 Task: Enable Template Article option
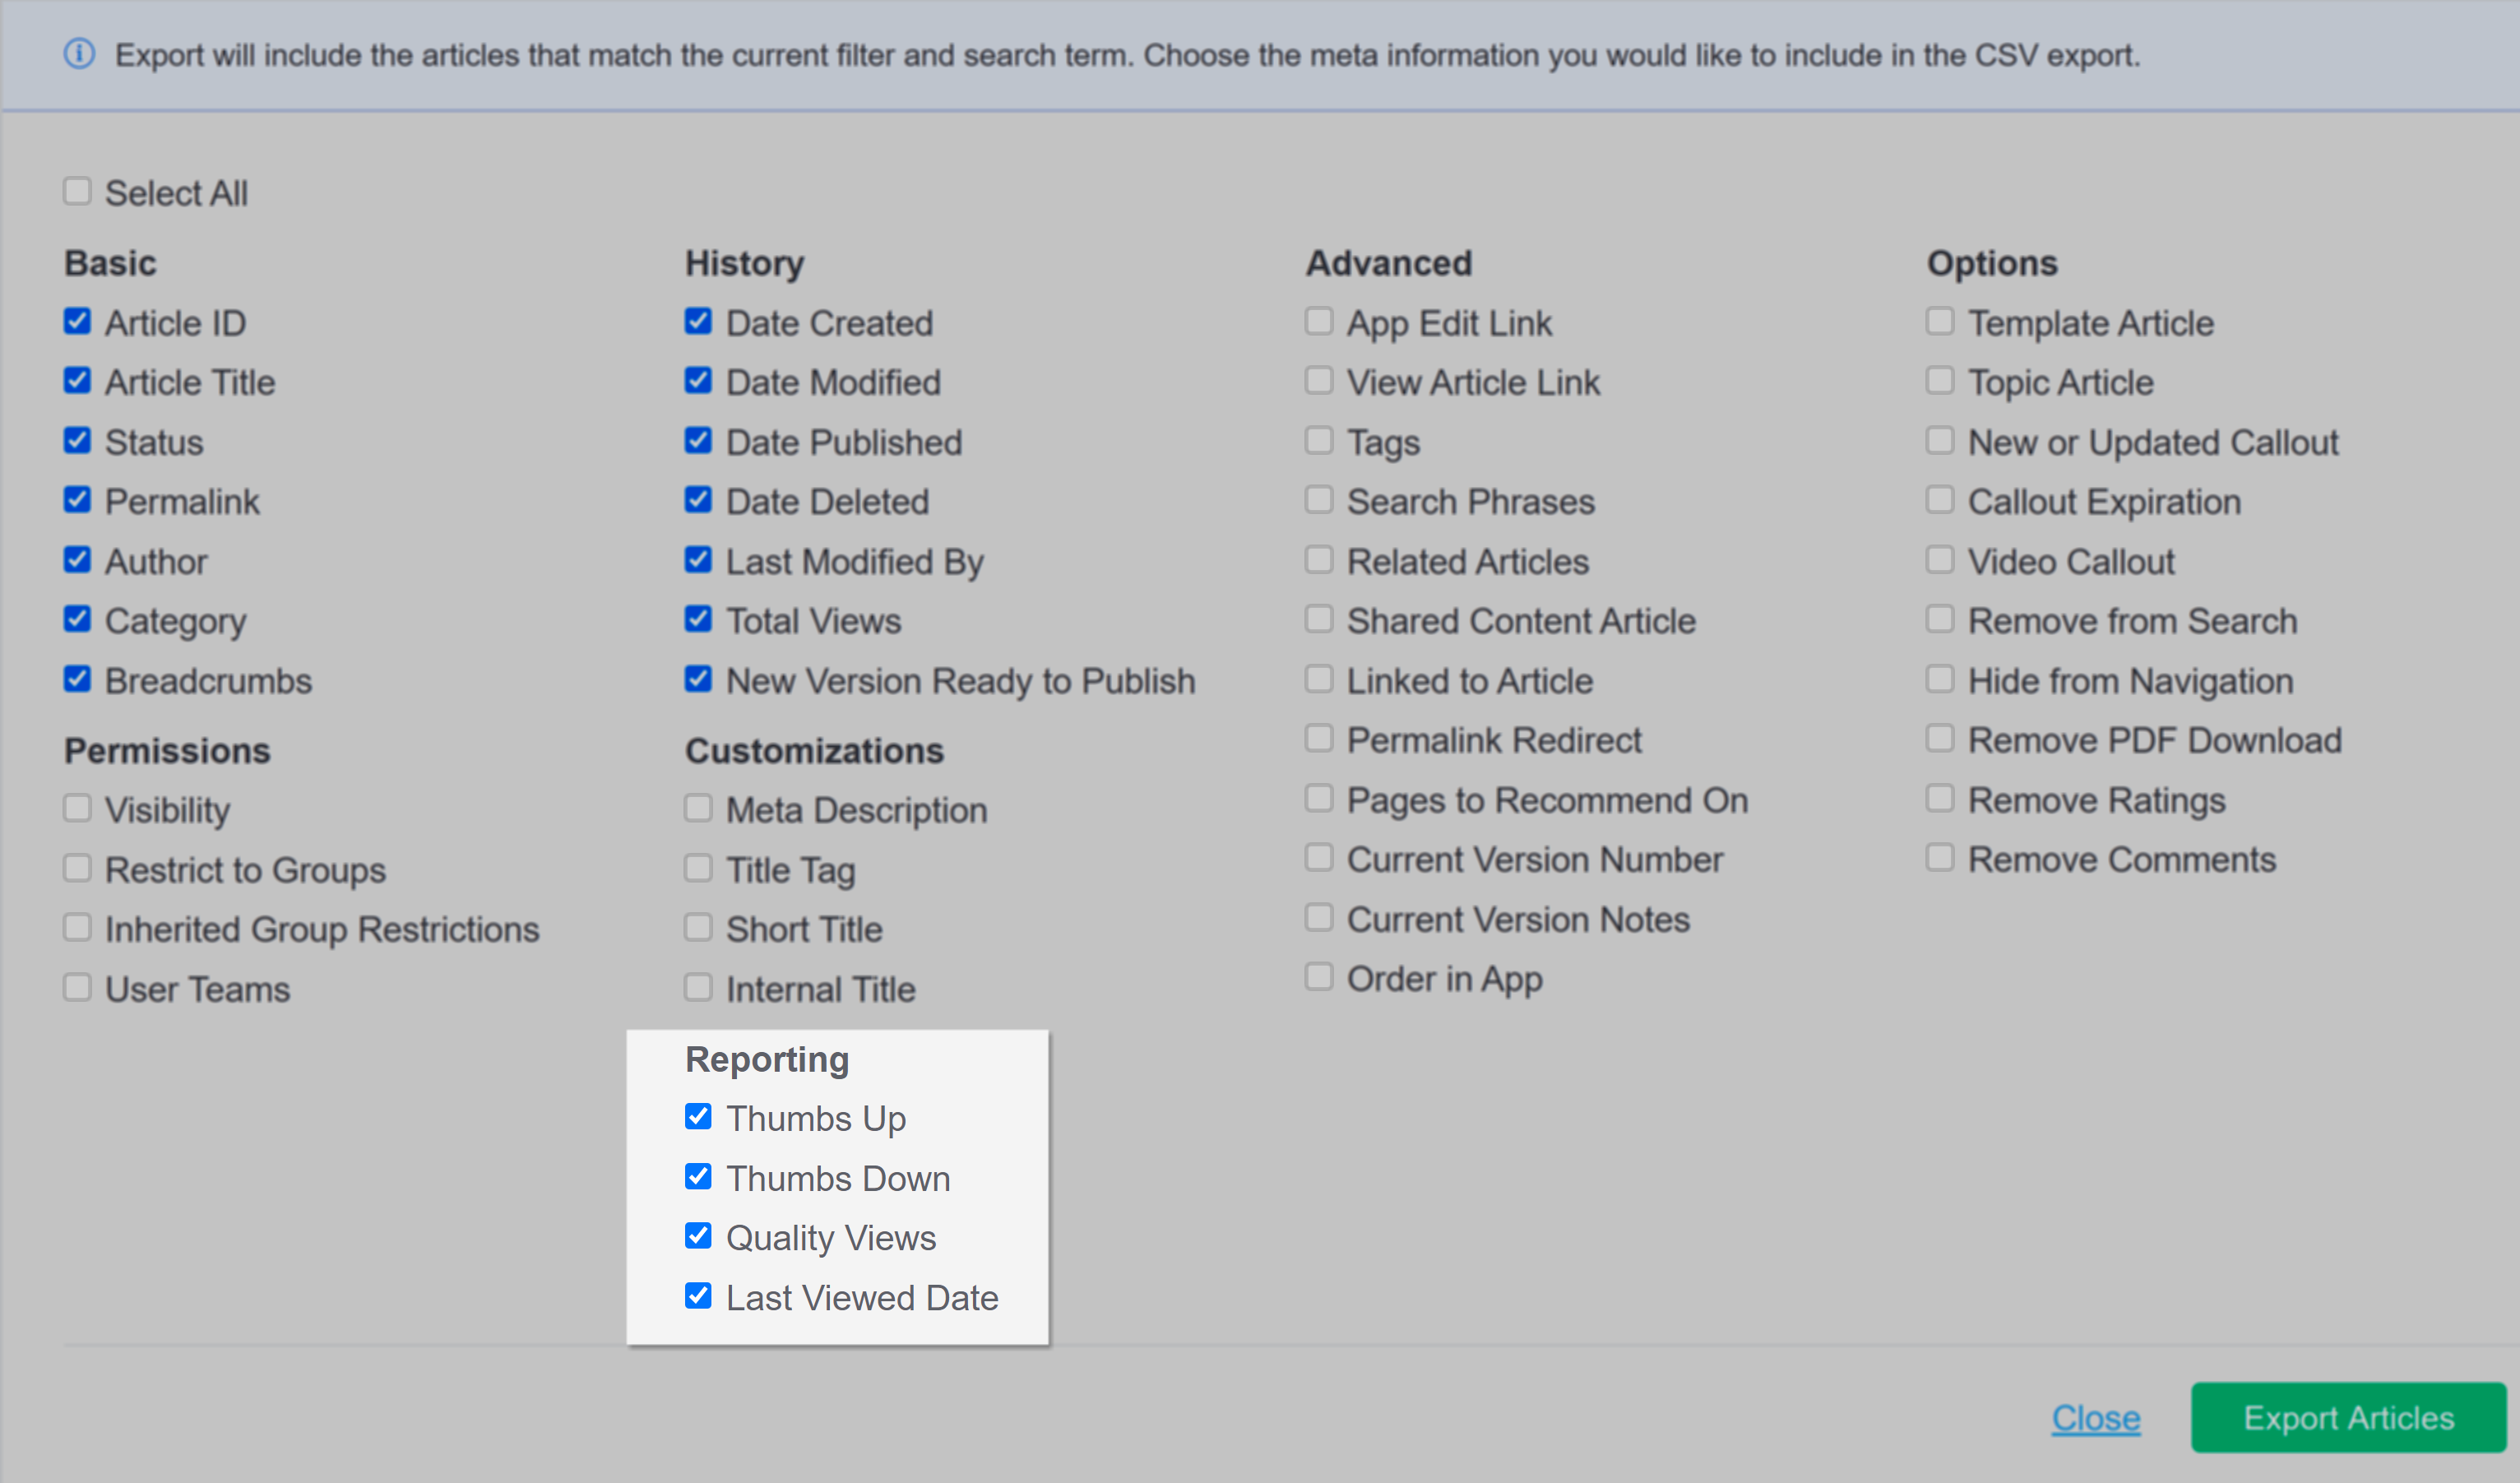[1940, 321]
